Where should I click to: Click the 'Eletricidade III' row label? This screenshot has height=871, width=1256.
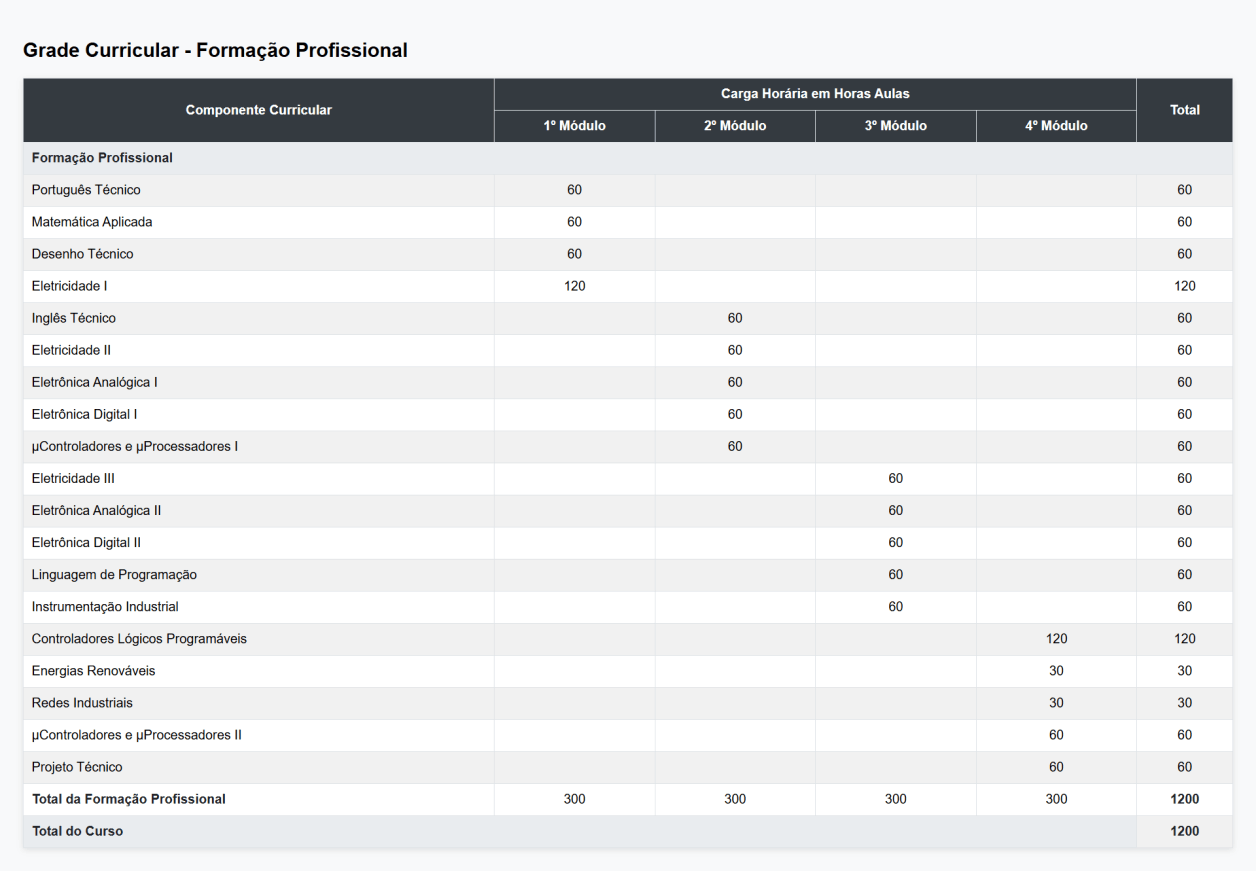tap(74, 478)
